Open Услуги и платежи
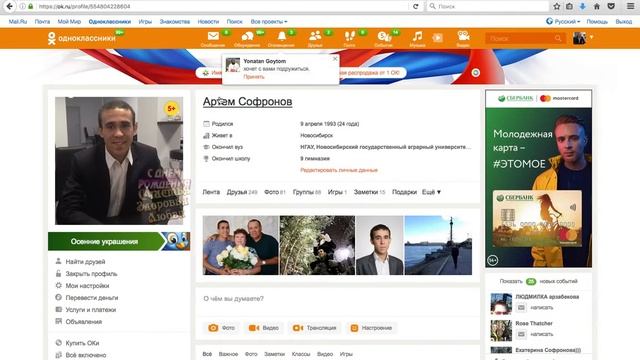 click(x=91, y=310)
